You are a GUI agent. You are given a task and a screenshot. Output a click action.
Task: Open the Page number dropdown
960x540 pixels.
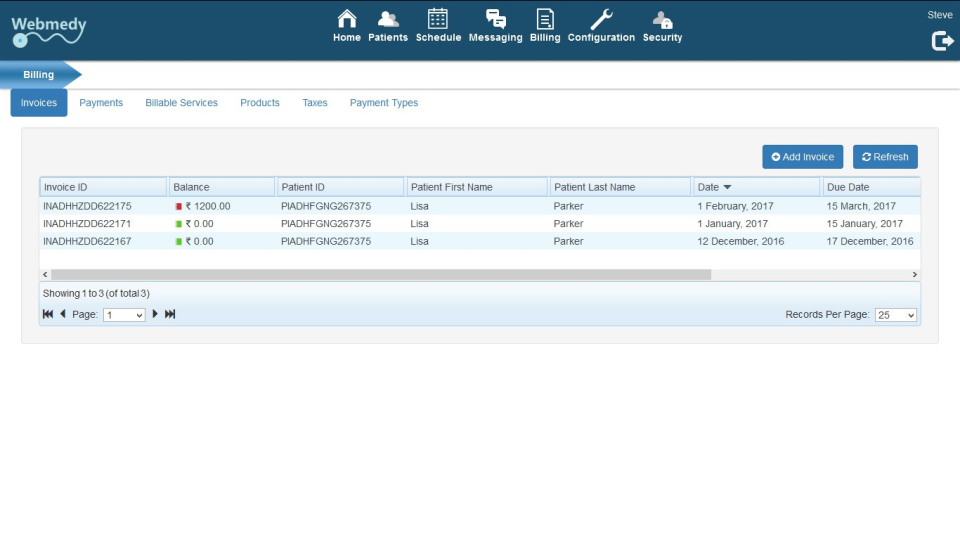(x=124, y=315)
